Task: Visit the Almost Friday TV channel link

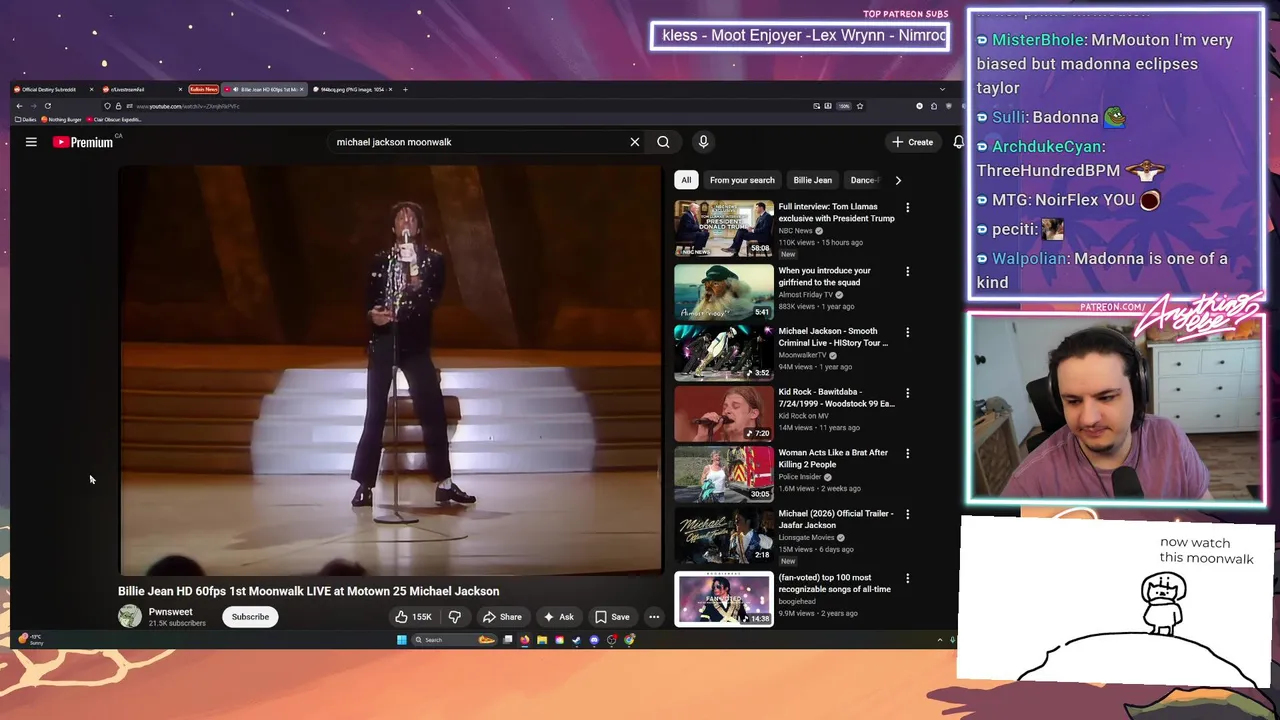Action: point(806,295)
